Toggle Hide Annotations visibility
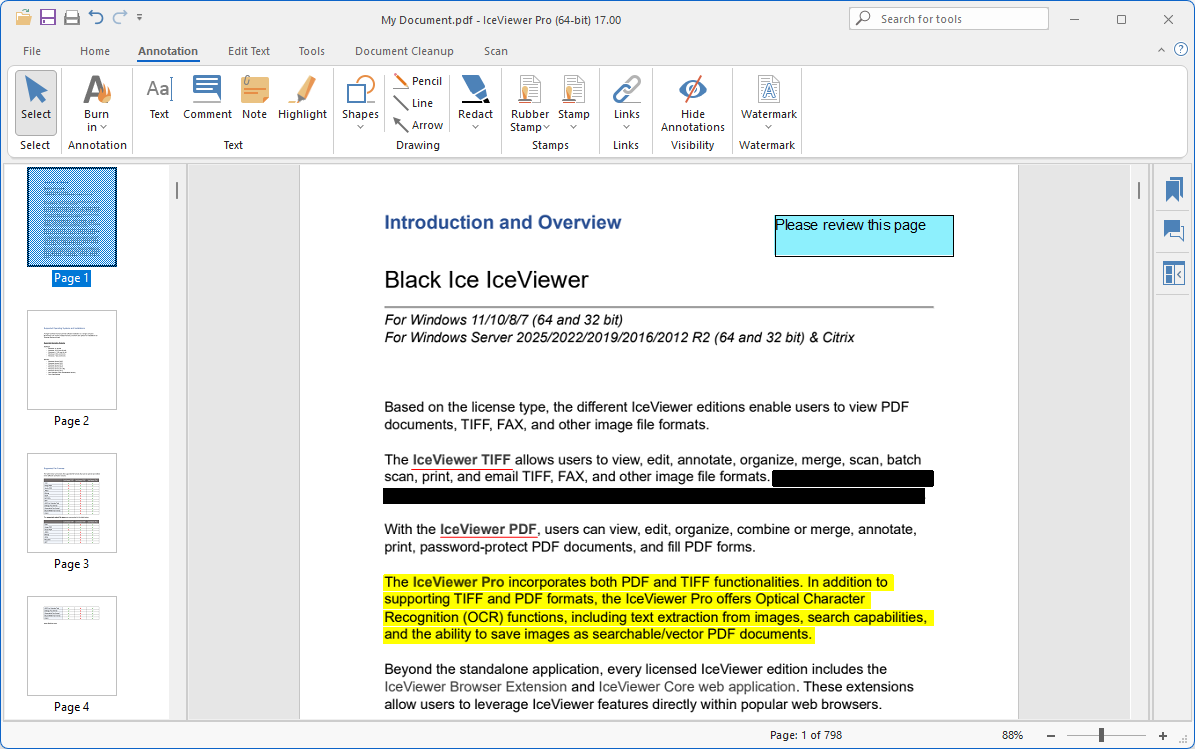Image resolution: width=1195 pixels, height=749 pixels. click(x=692, y=104)
